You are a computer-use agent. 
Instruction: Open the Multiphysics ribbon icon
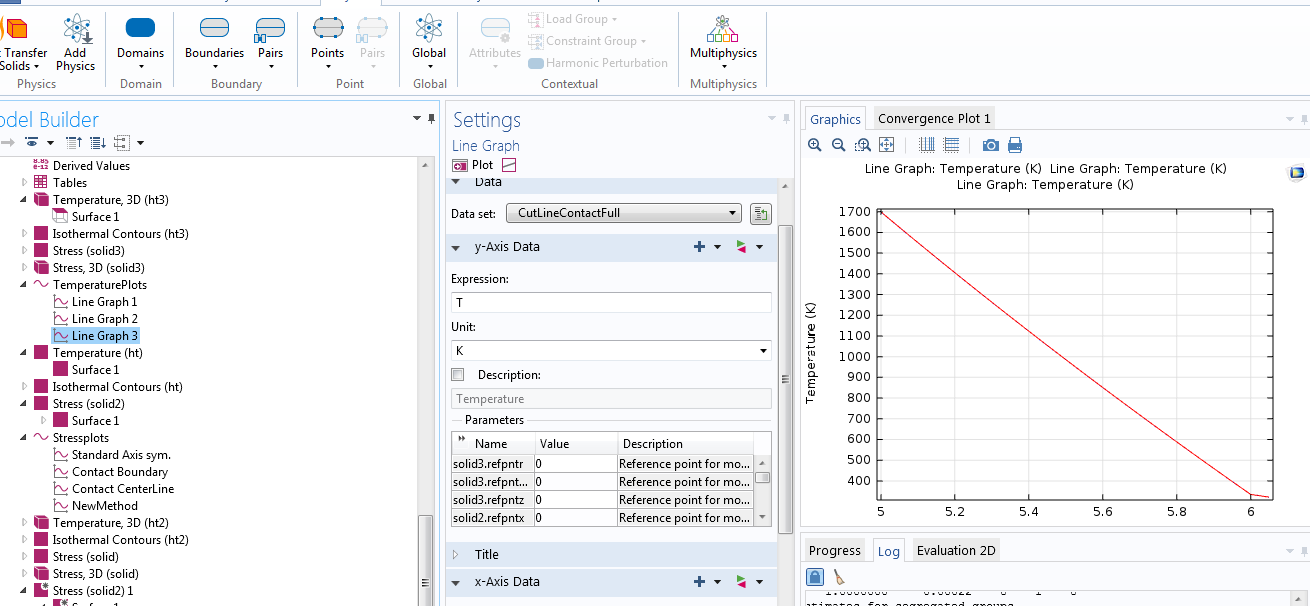point(723,40)
